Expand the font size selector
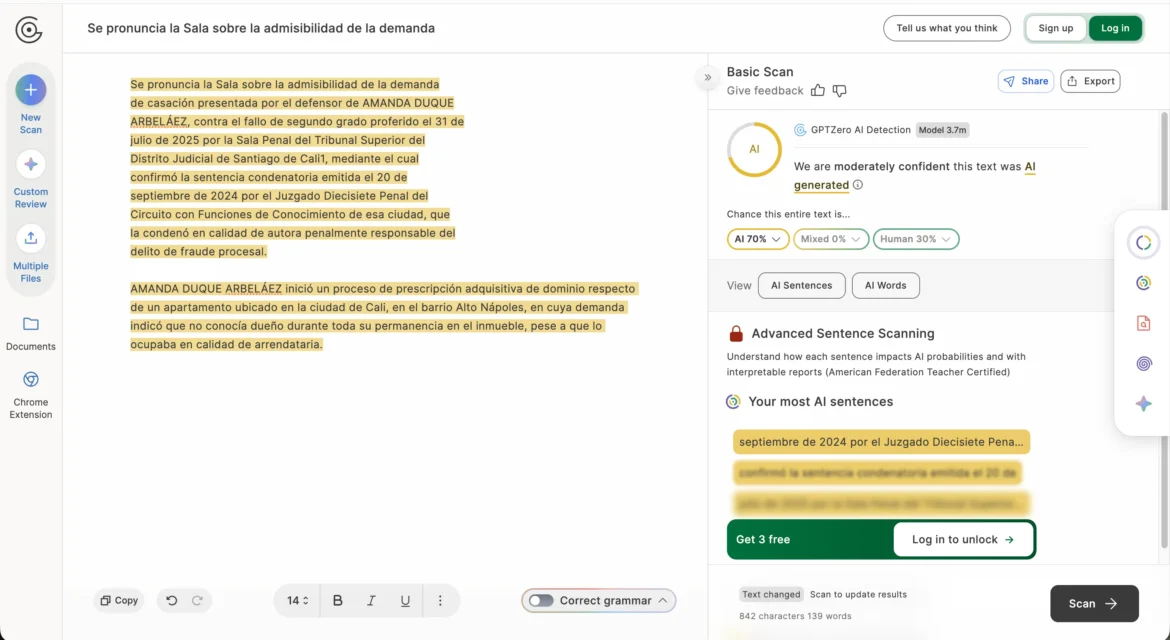1170x640 pixels. [295, 600]
